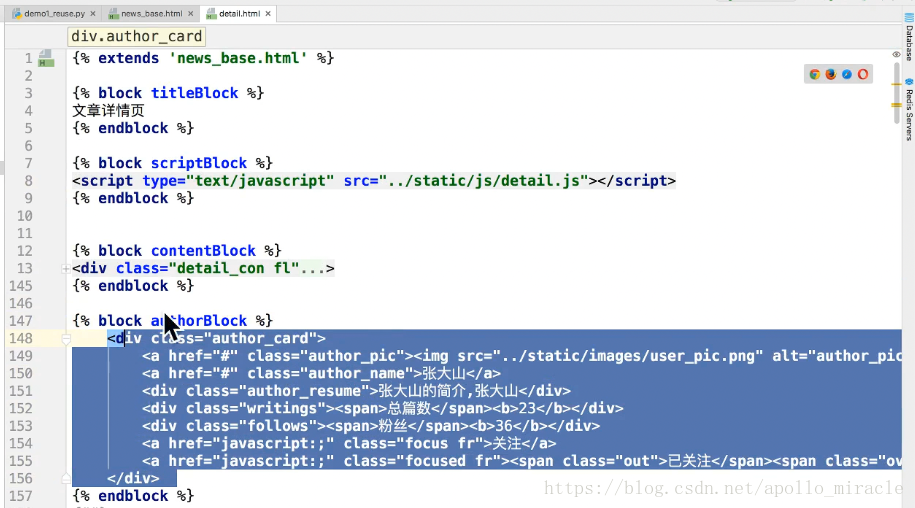915x508 pixels.
Task: Open preview in Chrome browser icon
Action: 815,74
